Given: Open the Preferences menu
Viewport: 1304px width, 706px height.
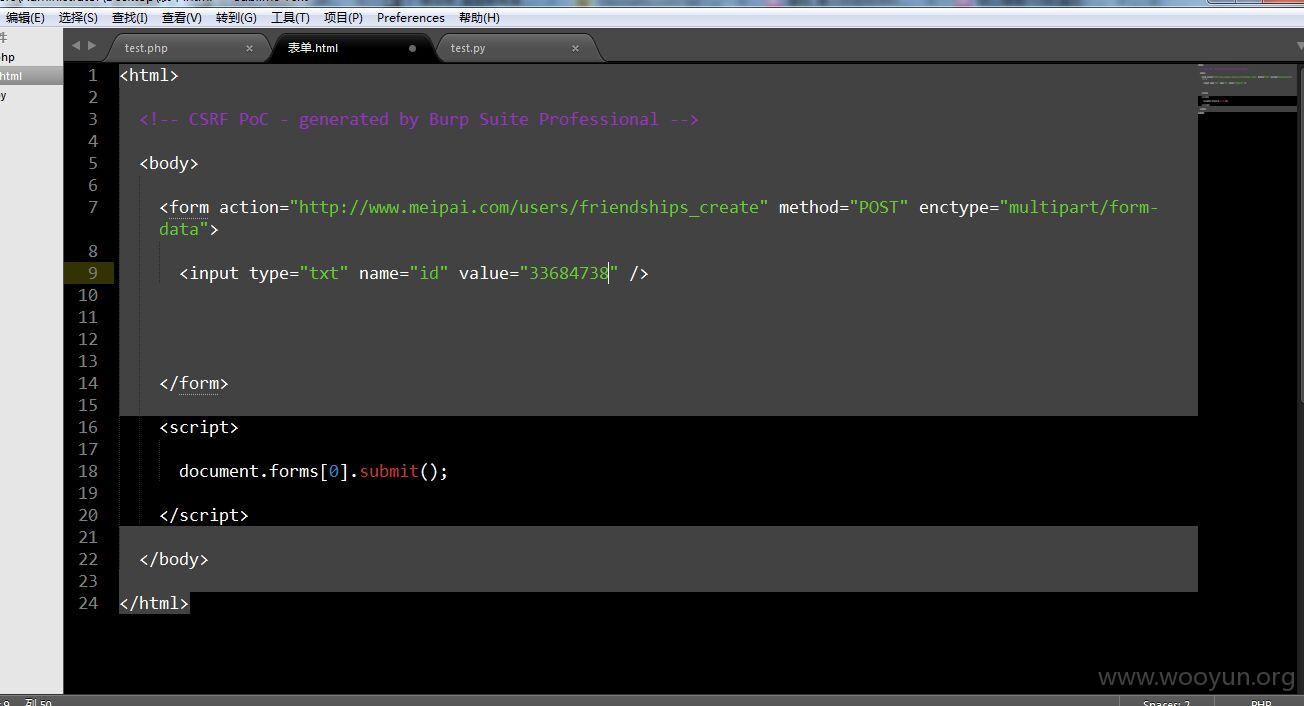Looking at the screenshot, I should 410,18.
